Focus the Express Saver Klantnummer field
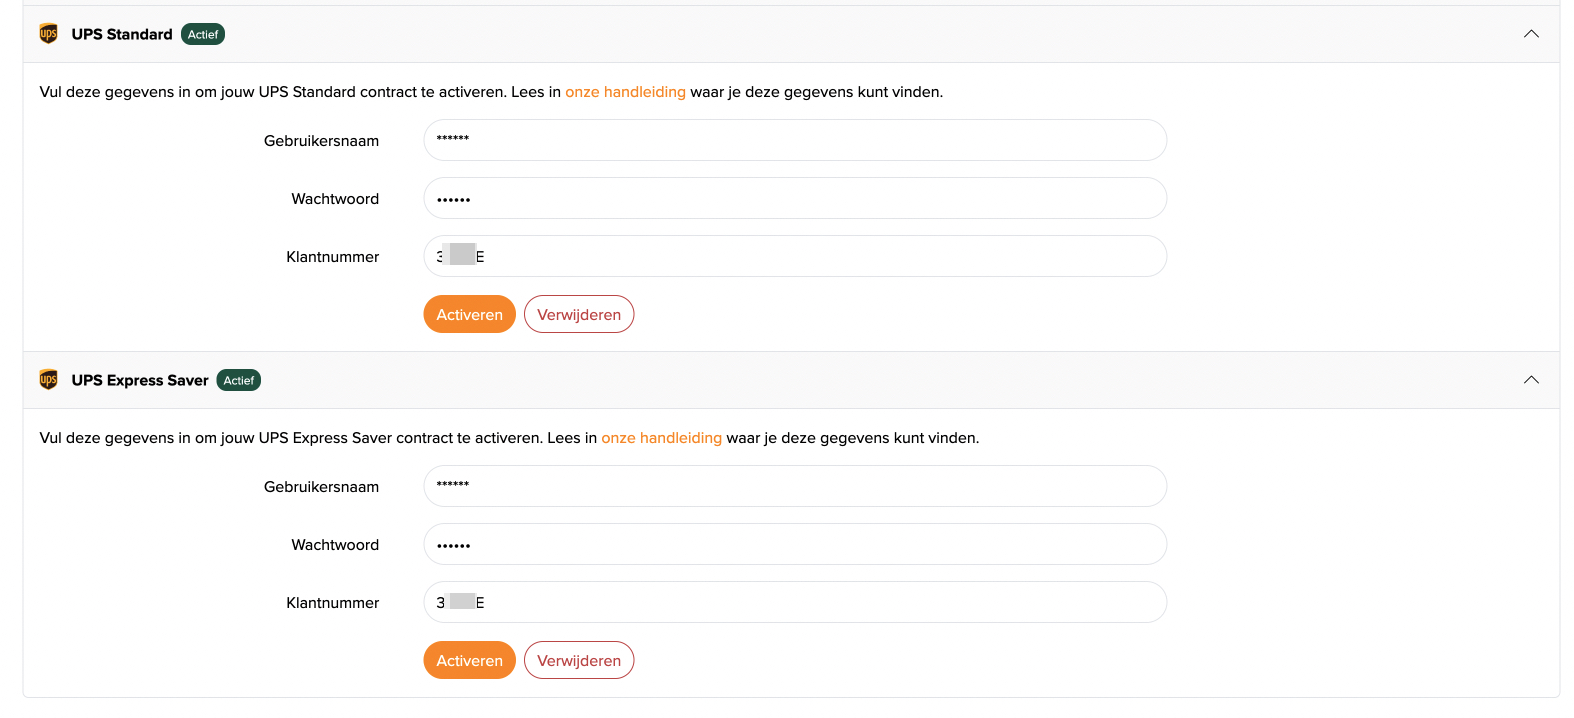Screen dimensions: 1574x718 (x=795, y=602)
